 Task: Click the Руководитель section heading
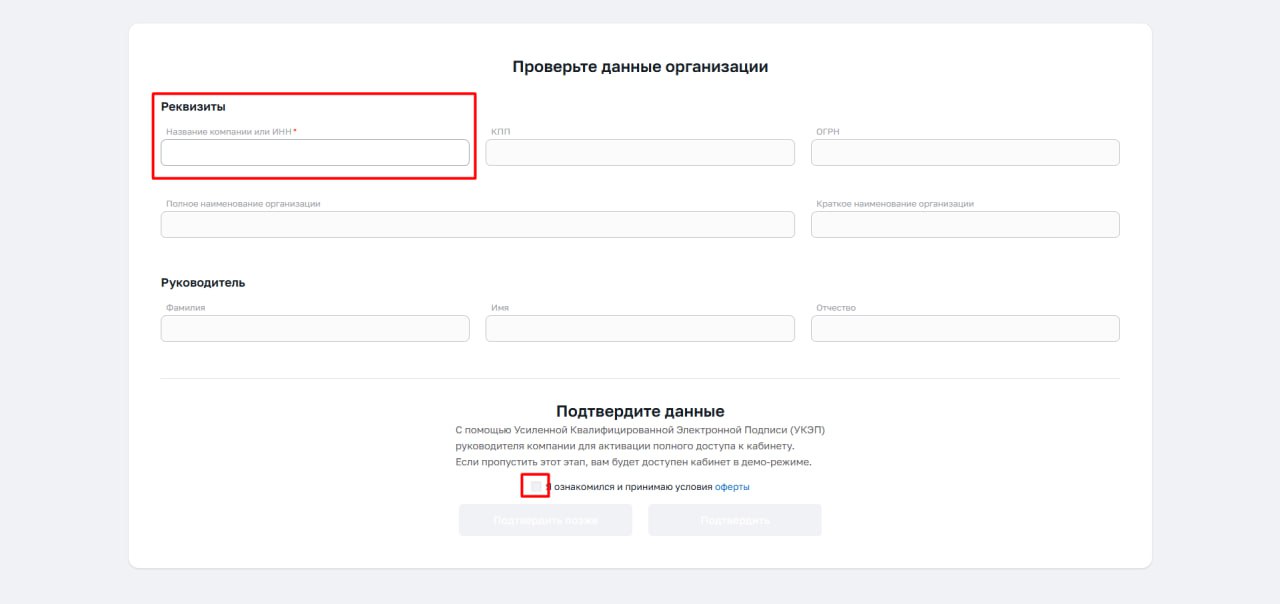click(x=203, y=282)
